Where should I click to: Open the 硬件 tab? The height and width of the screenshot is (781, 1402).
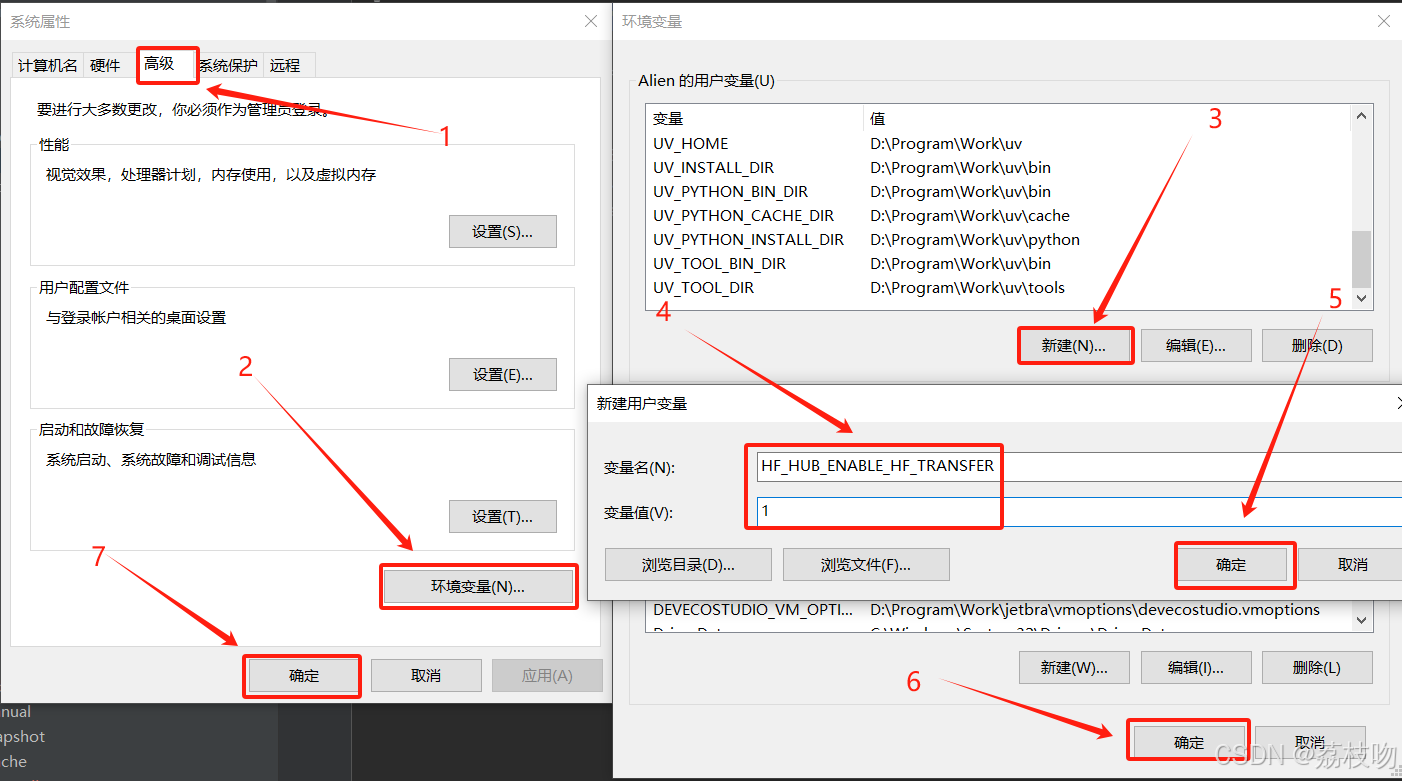click(x=105, y=65)
